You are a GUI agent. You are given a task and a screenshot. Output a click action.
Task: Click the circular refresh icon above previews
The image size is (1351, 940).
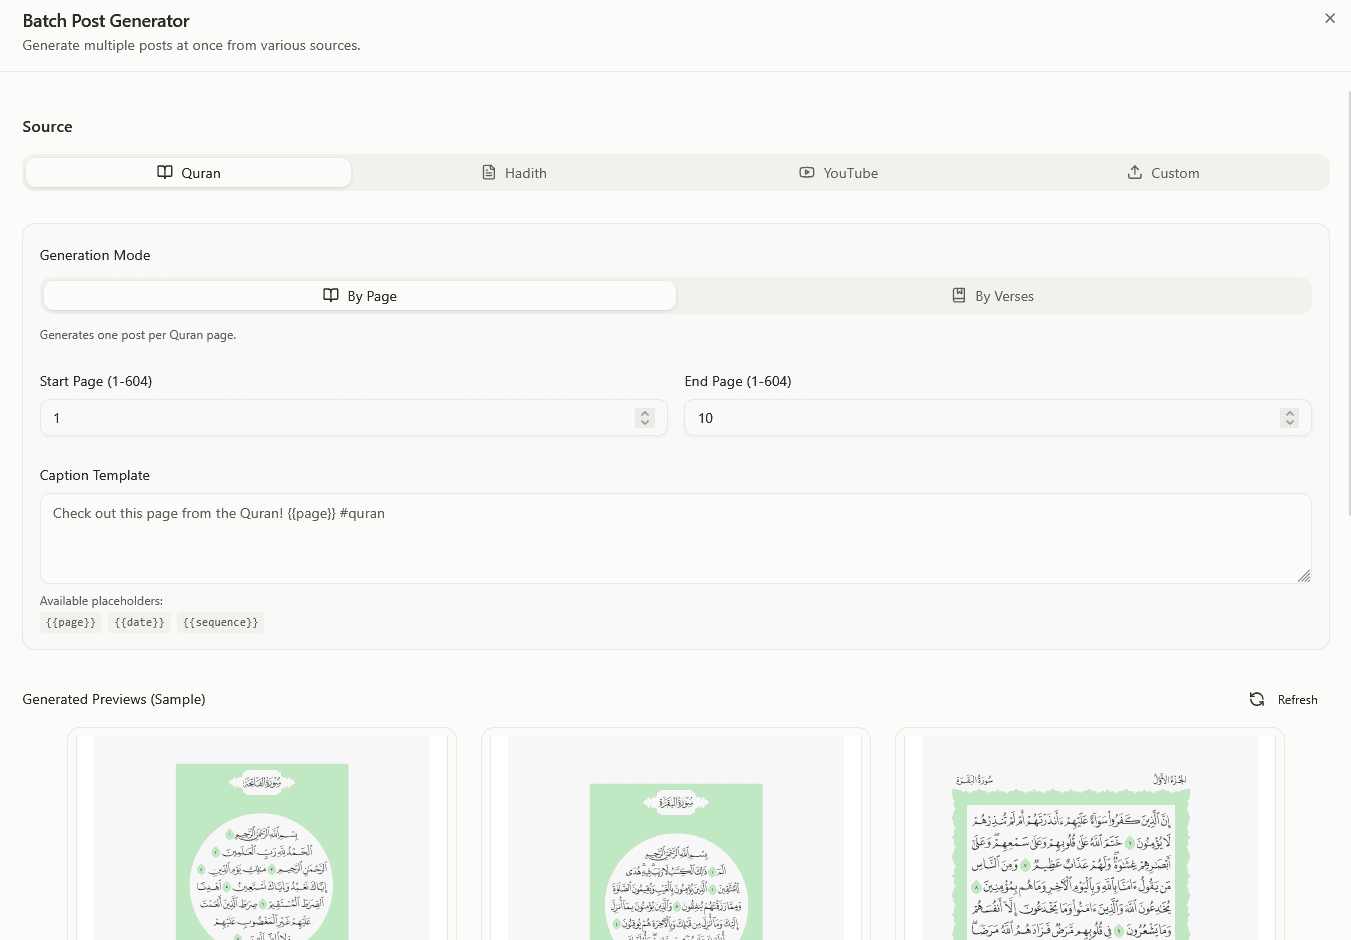[1256, 699]
